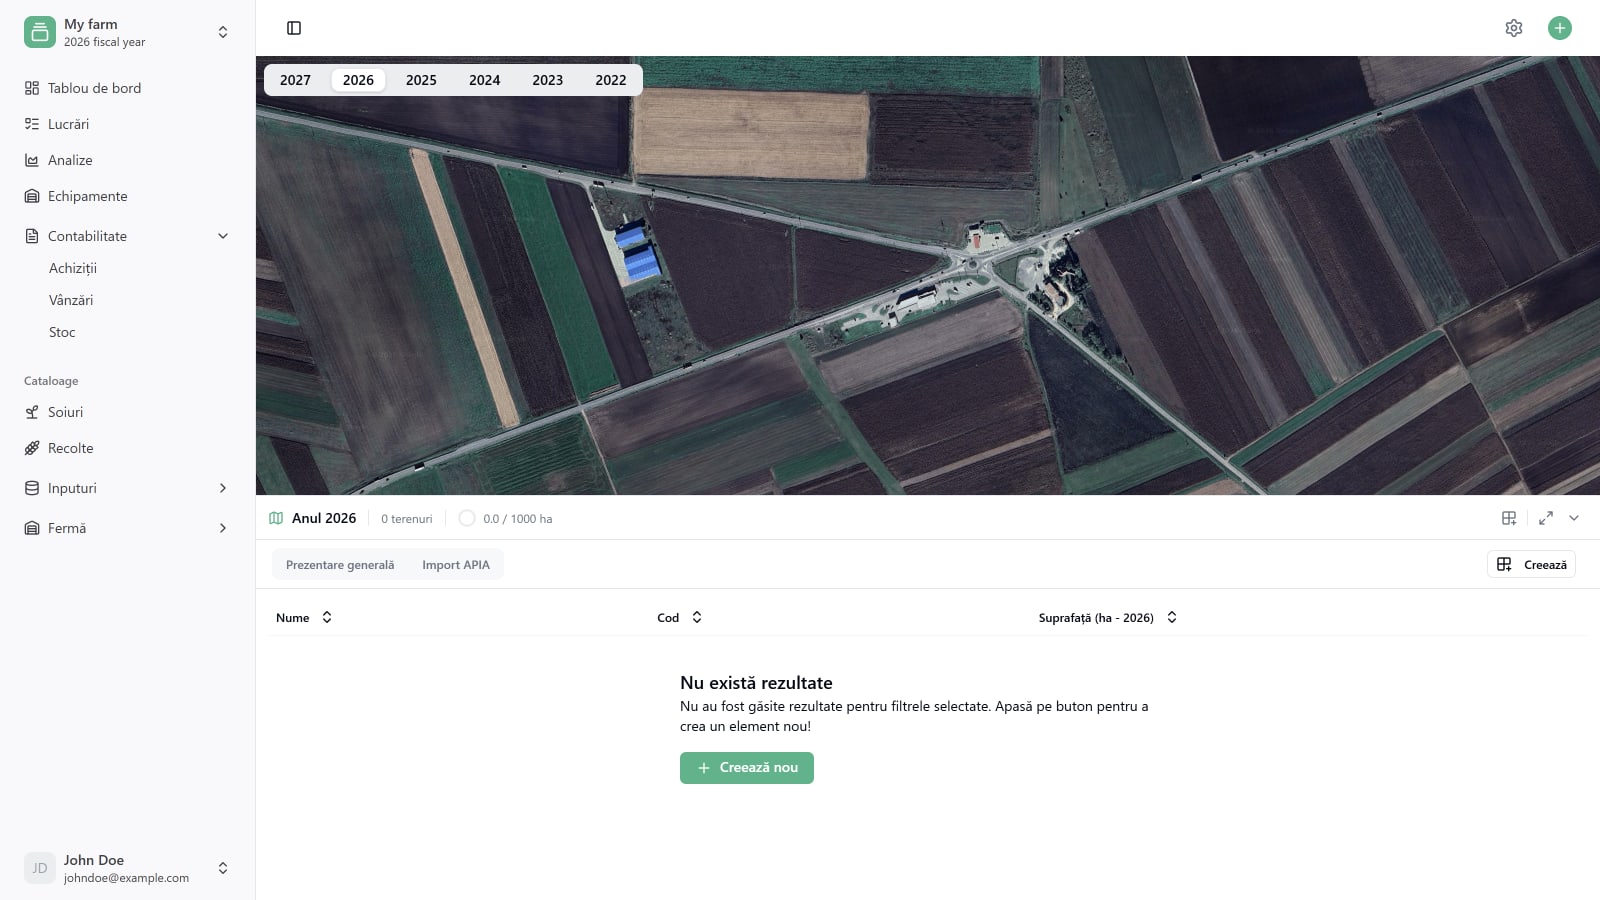The height and width of the screenshot is (900, 1600).
Task: Switch to the 2024 year tab
Action: pyautogui.click(x=485, y=80)
